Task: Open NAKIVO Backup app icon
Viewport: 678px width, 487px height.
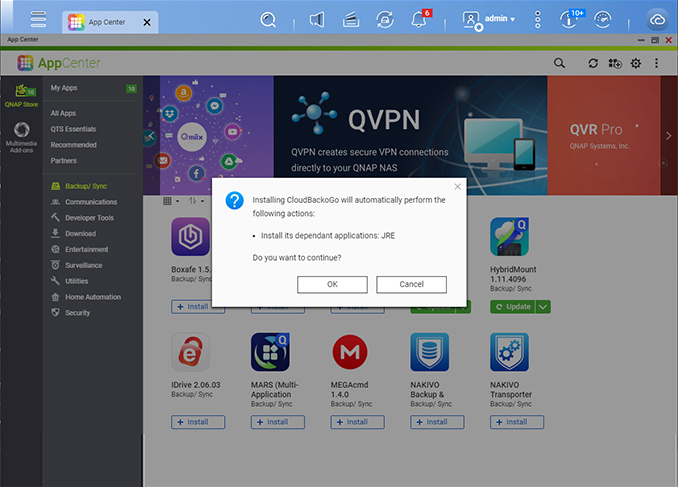Action: click(x=430, y=352)
